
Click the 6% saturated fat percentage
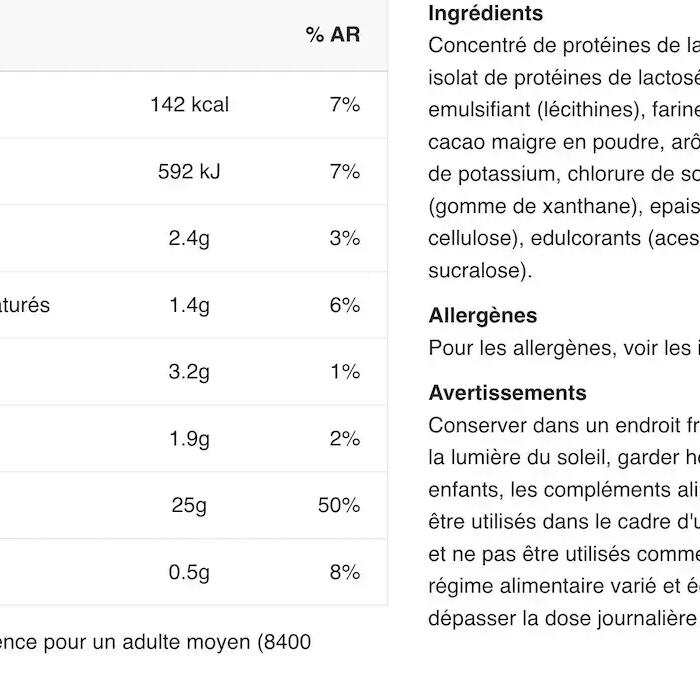click(345, 306)
